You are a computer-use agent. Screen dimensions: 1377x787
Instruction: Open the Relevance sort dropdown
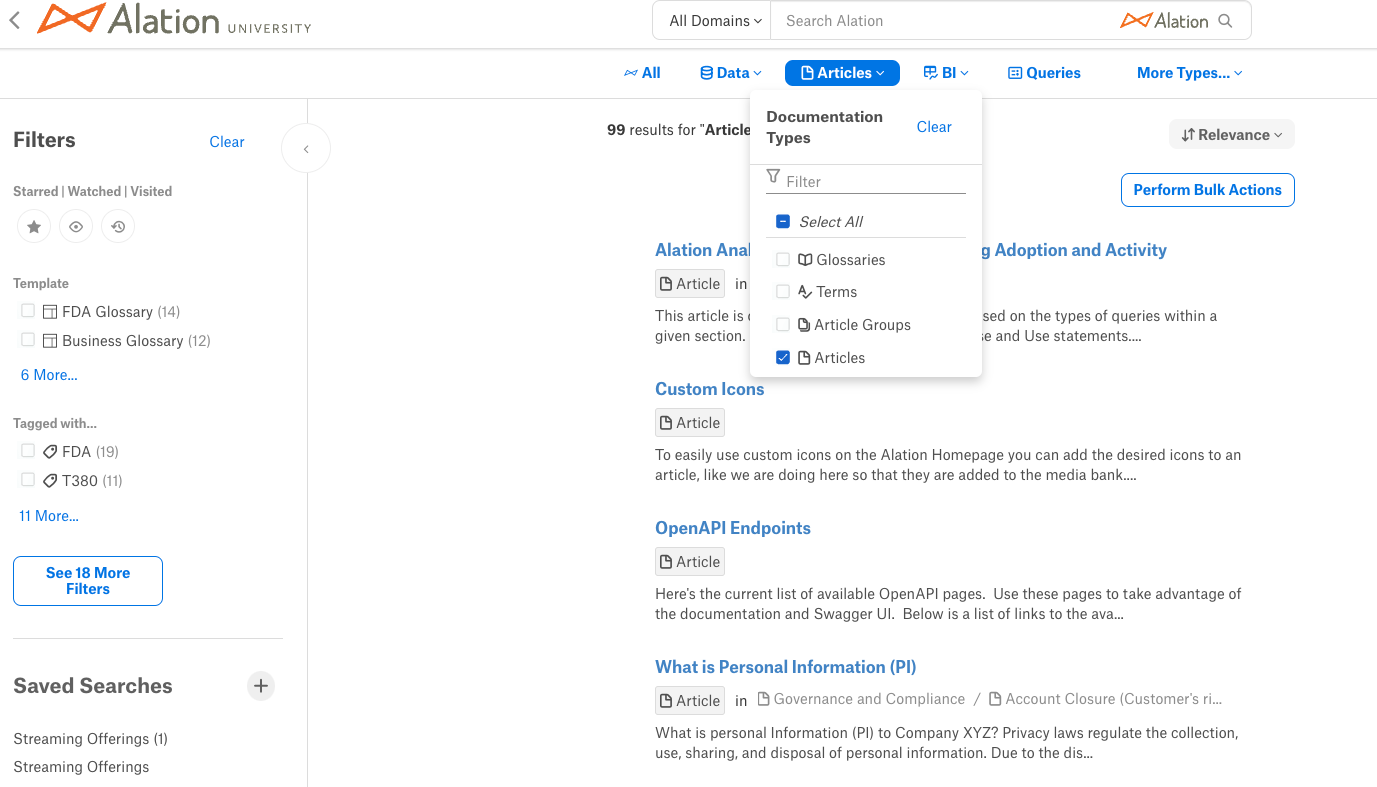coord(1232,135)
